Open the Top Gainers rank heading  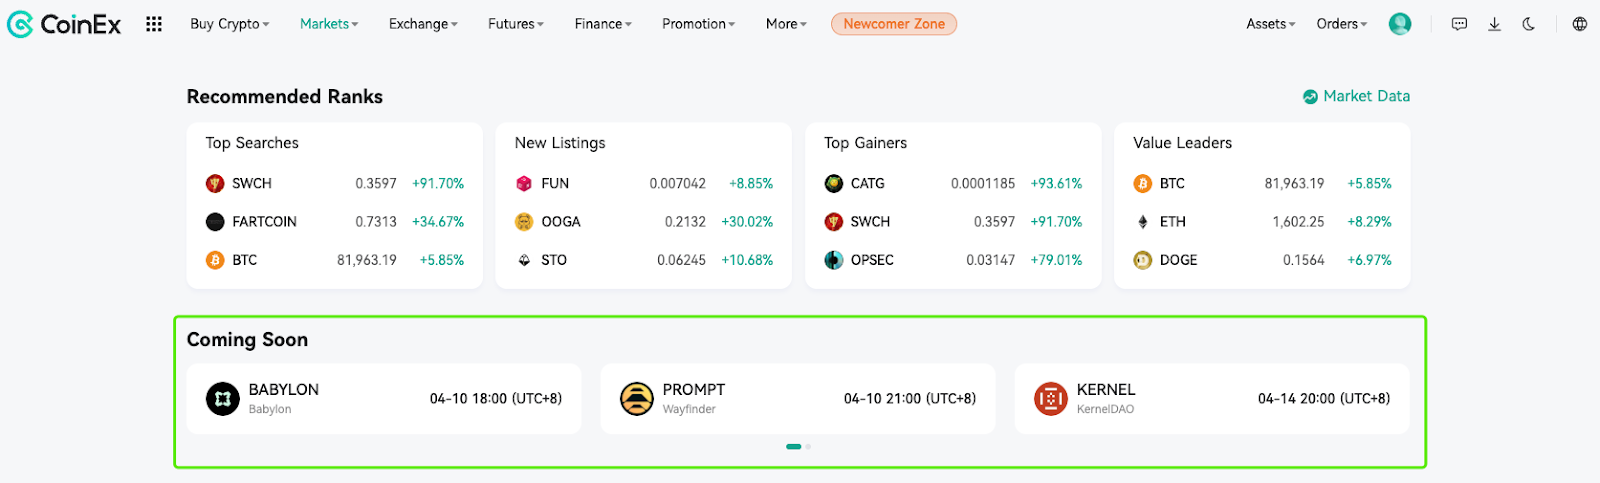865,143
